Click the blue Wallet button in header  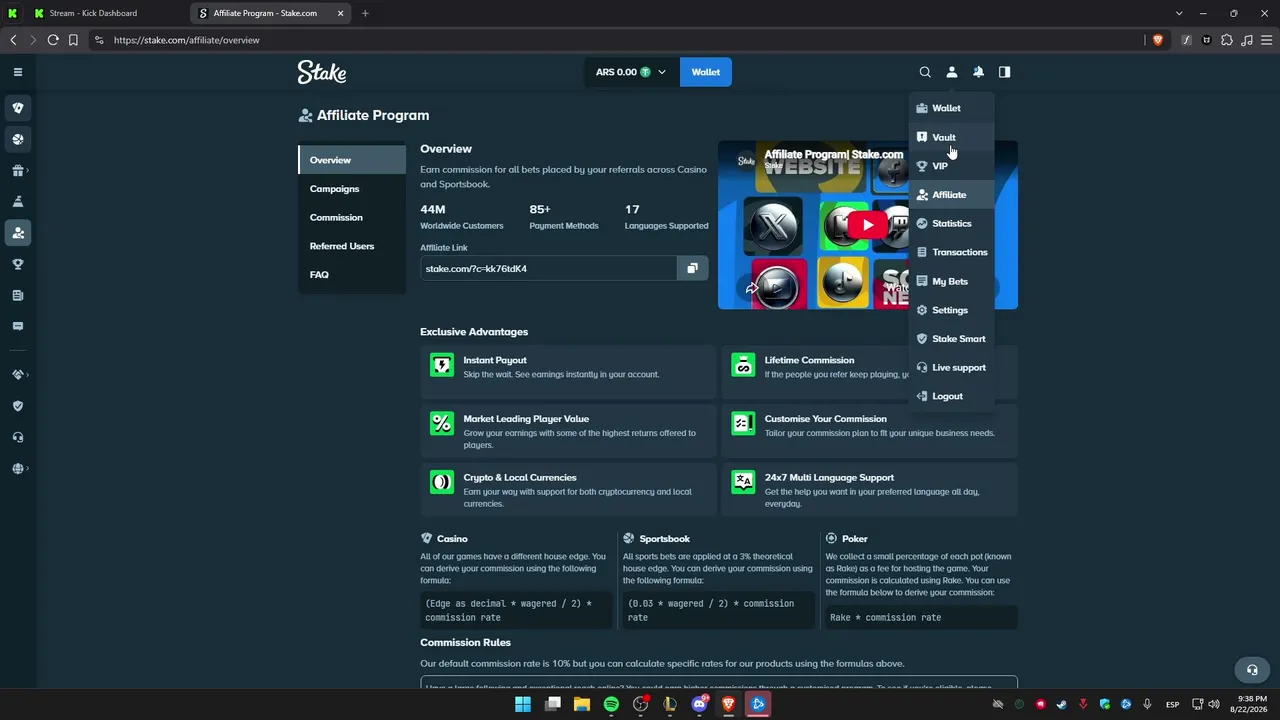pyautogui.click(x=706, y=72)
